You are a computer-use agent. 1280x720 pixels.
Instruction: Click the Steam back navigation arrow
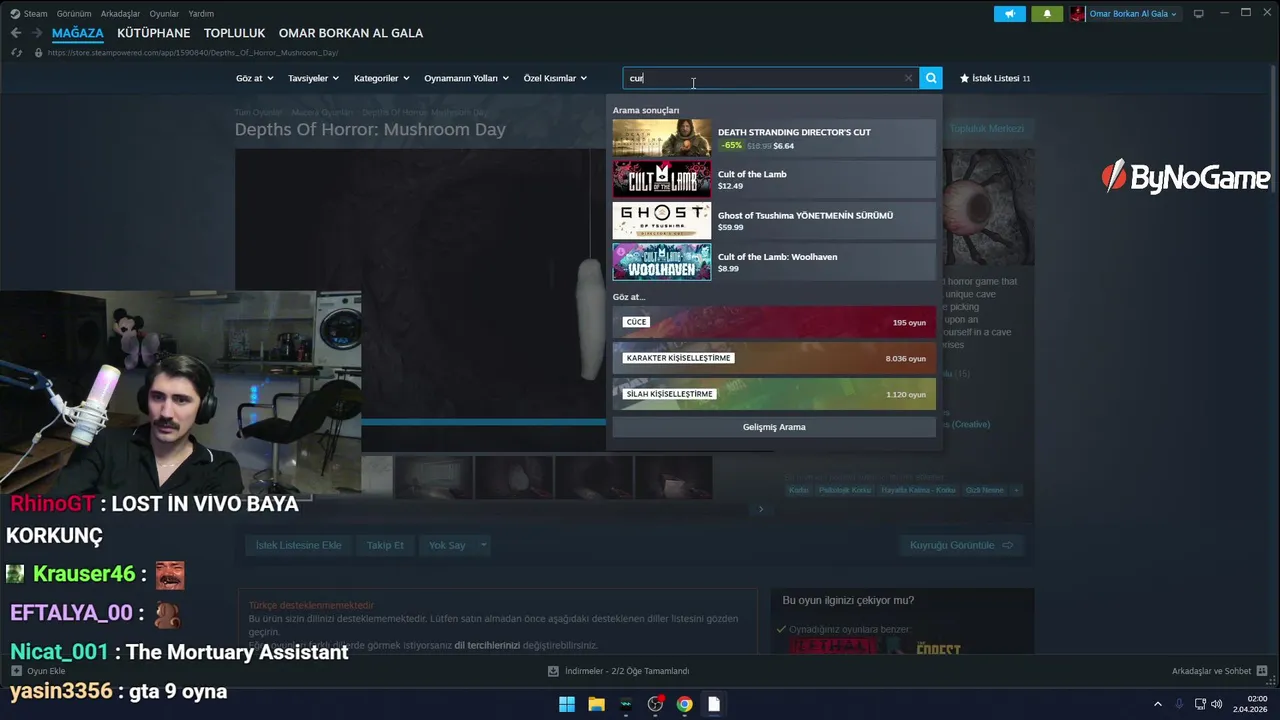pos(16,33)
